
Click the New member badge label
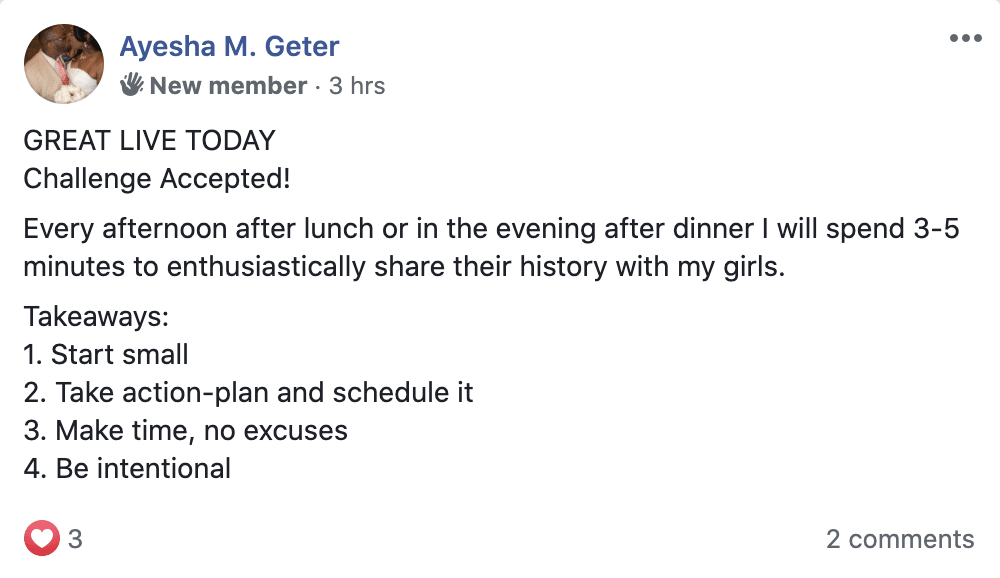click(x=228, y=85)
